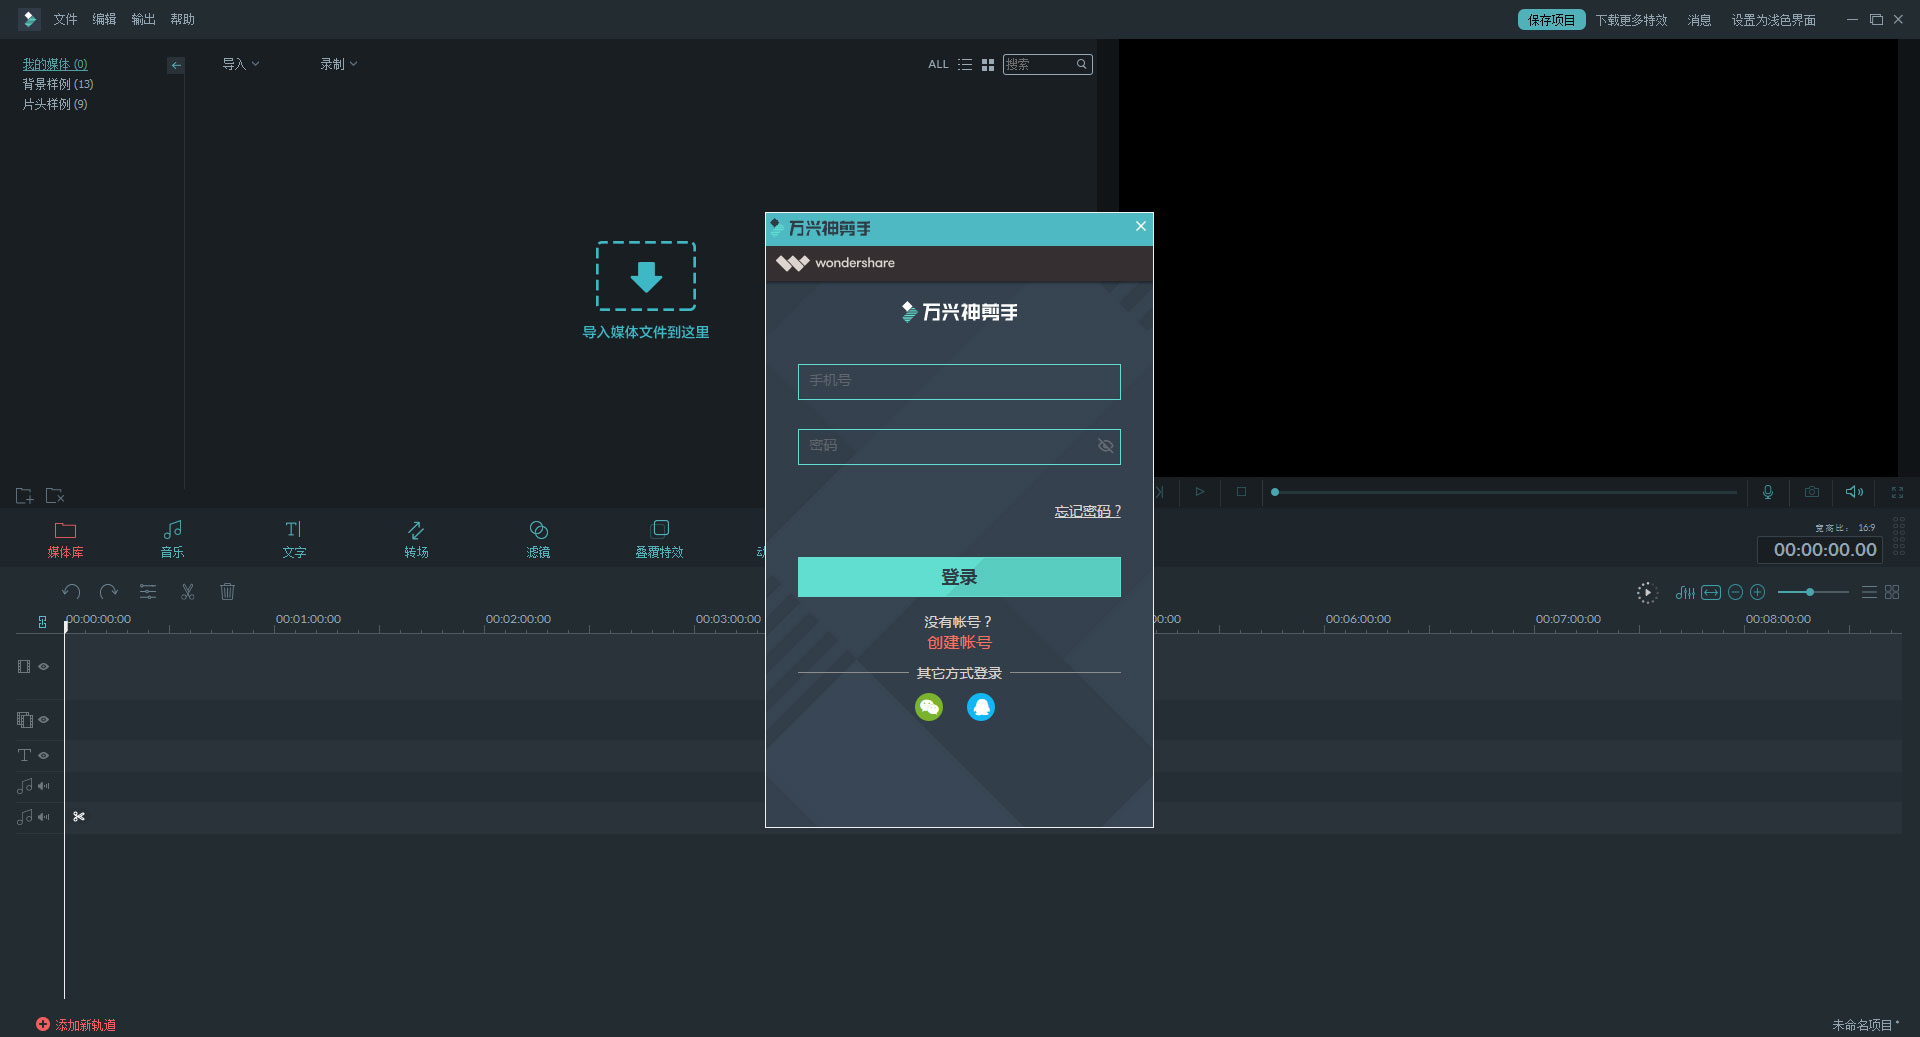This screenshot has height=1037, width=1920.
Task: Open the edit adjustments sliders icon
Action: tap(148, 591)
